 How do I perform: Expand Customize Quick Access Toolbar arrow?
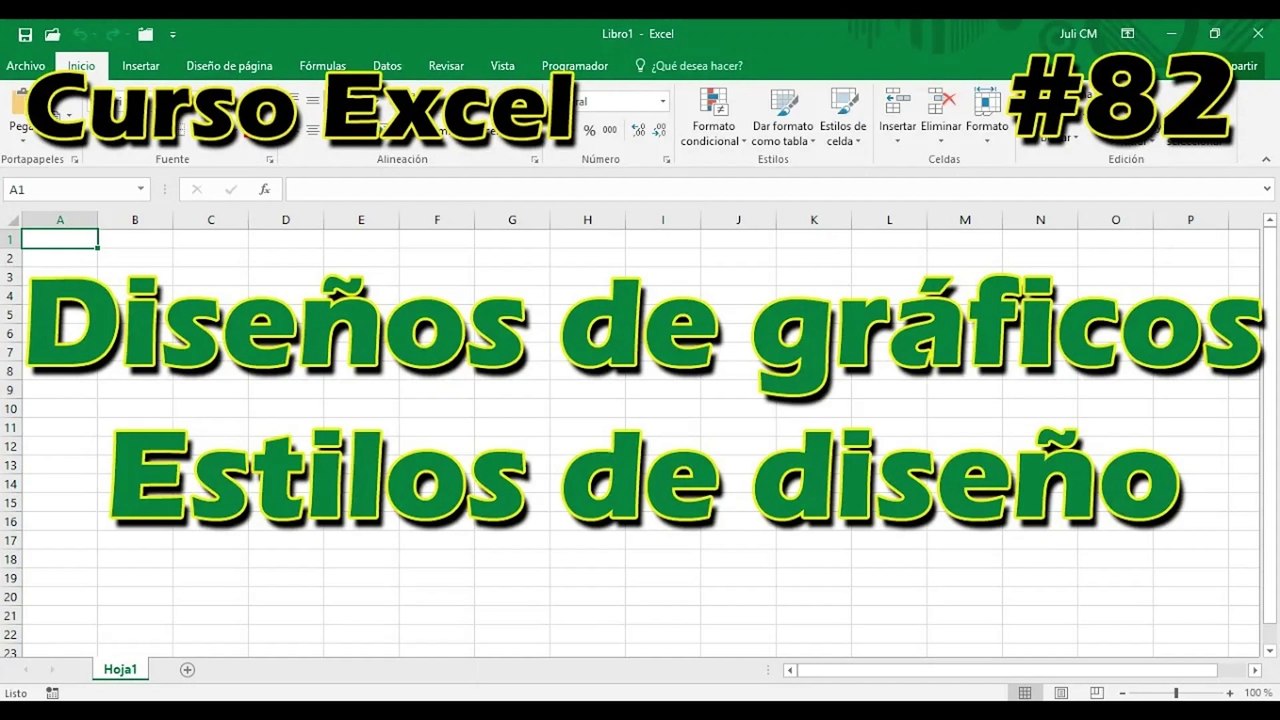(173, 34)
